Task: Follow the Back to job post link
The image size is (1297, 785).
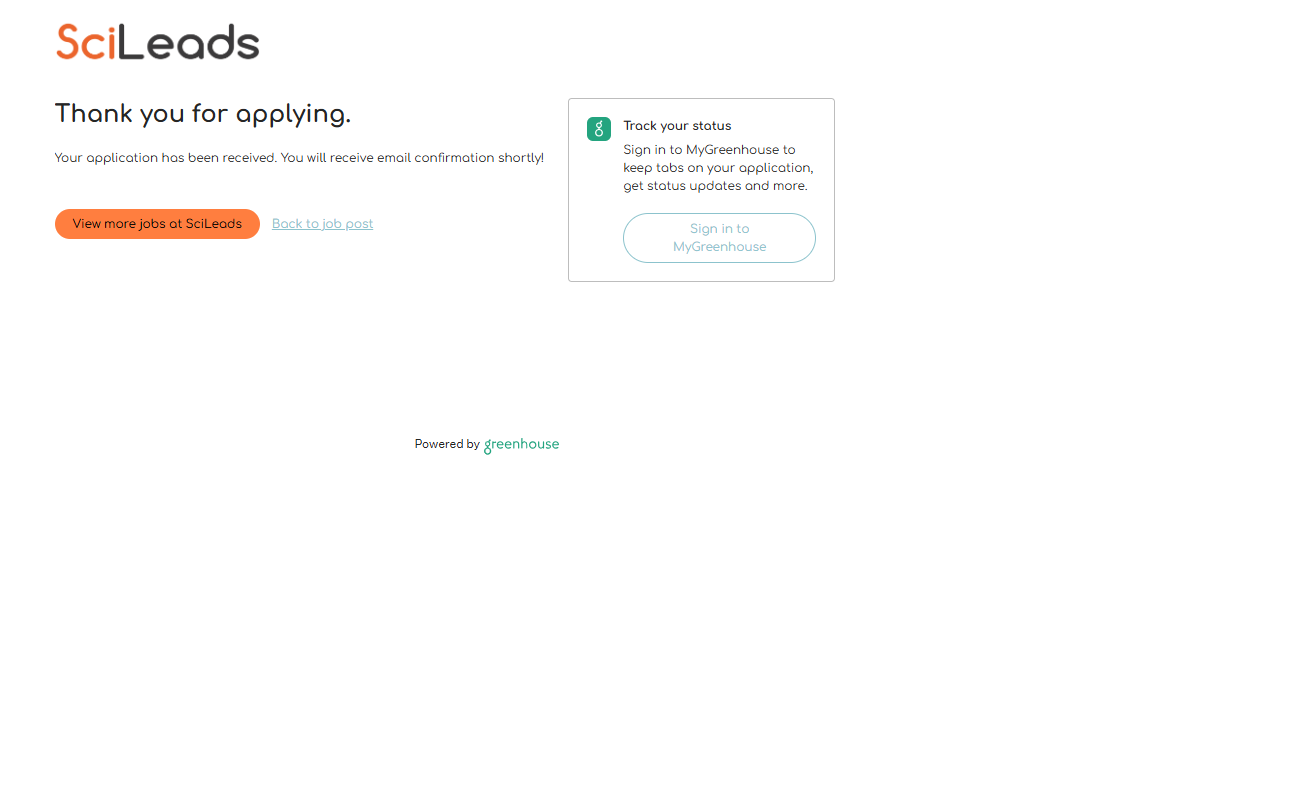Action: [322, 224]
